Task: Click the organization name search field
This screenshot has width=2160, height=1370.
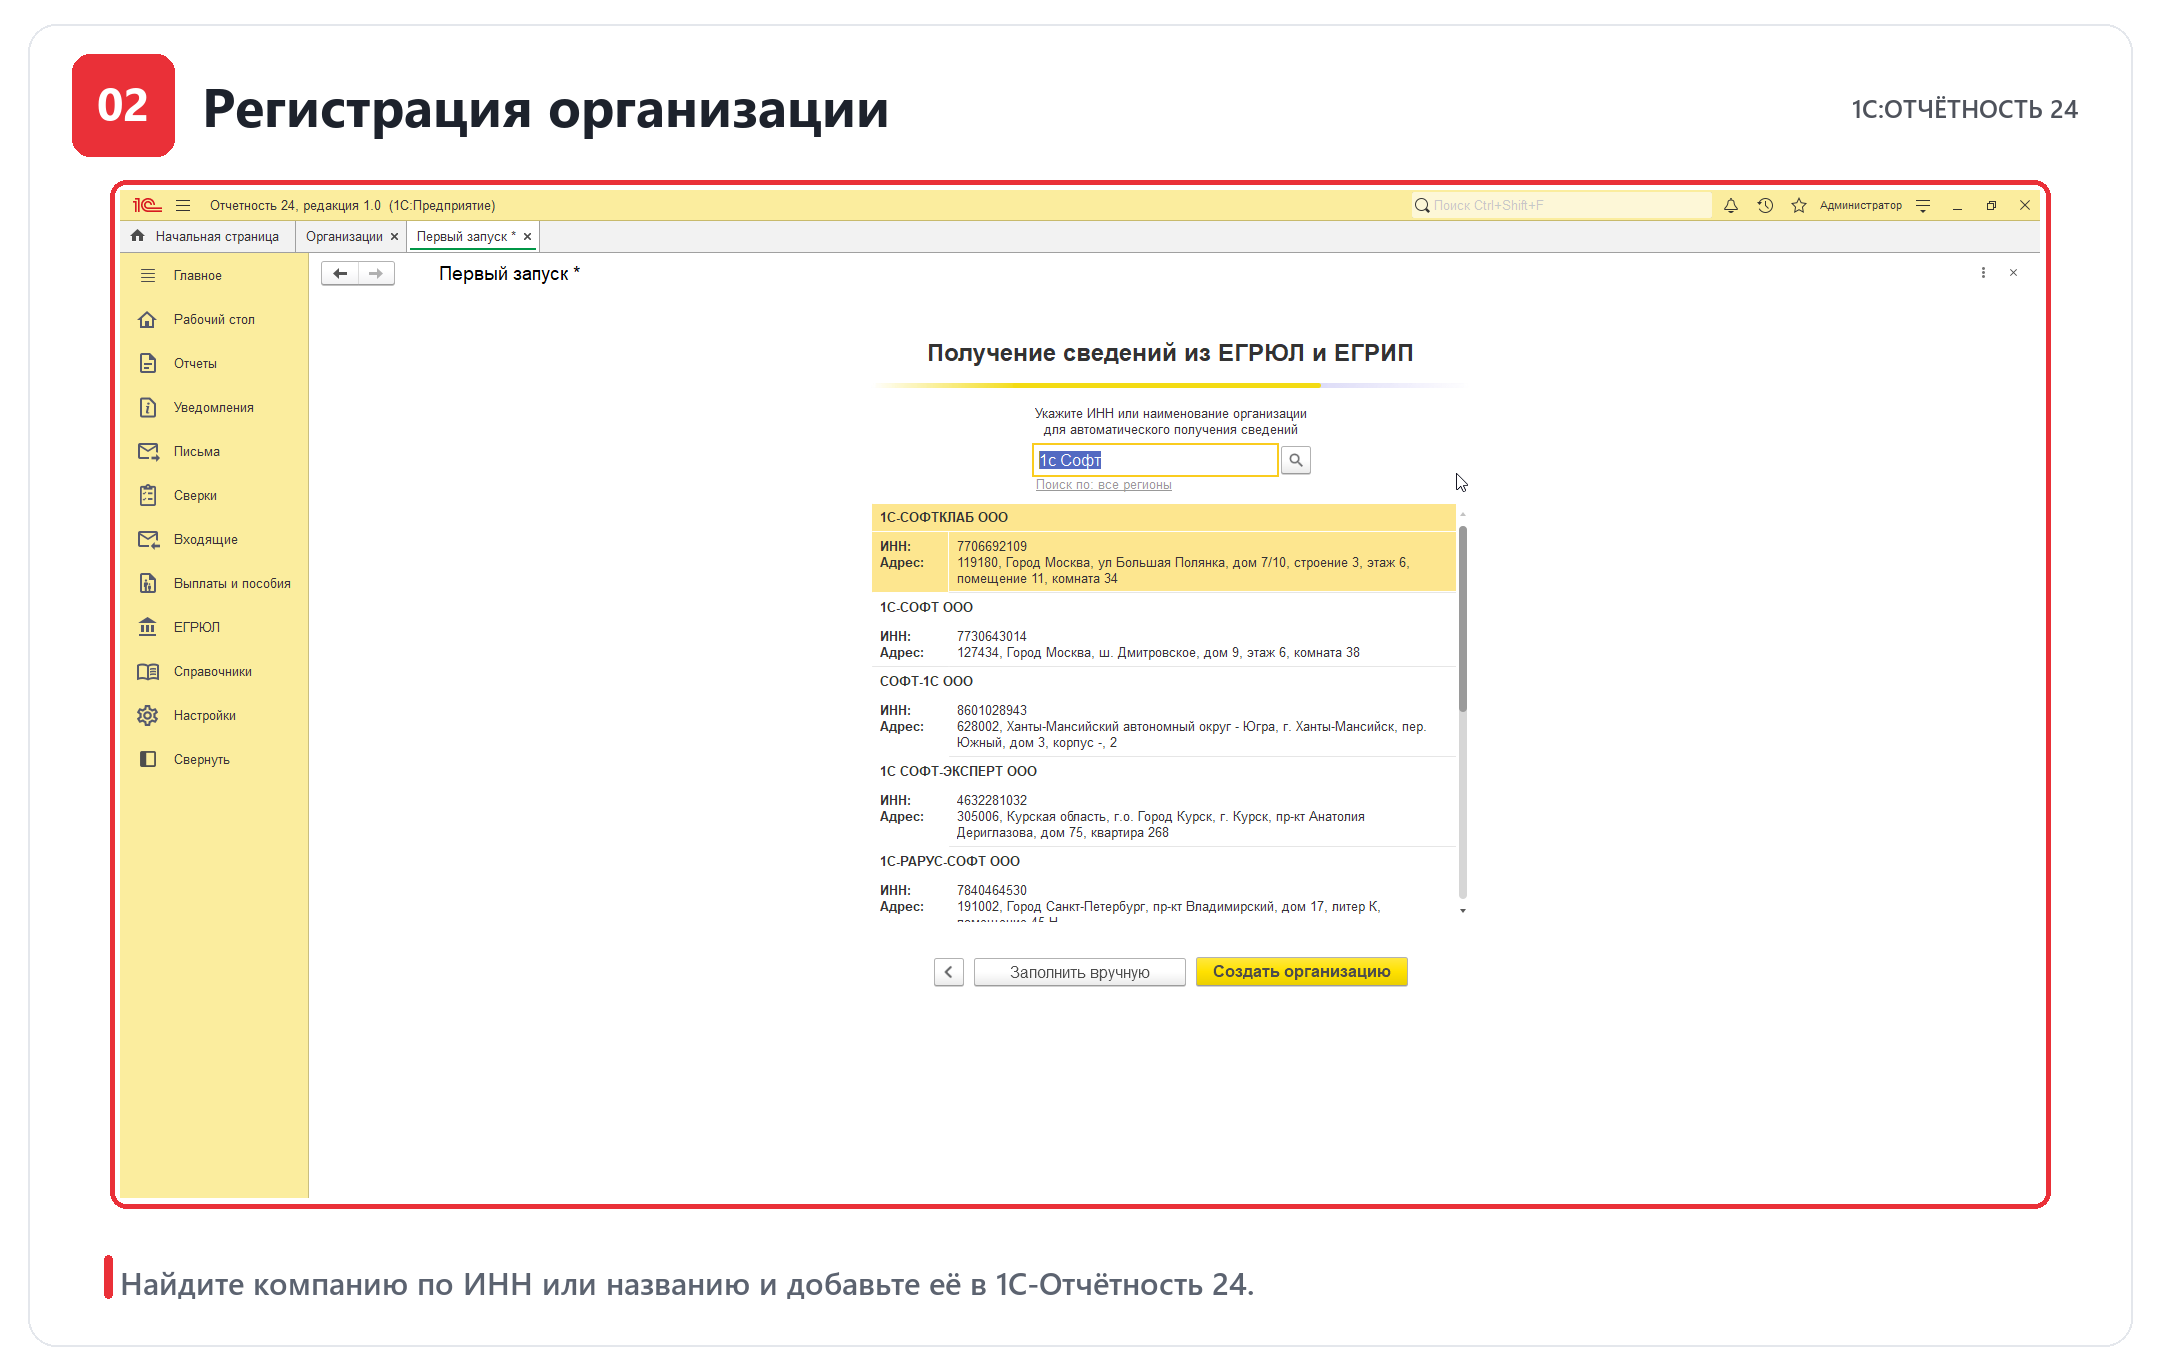Action: (1156, 460)
